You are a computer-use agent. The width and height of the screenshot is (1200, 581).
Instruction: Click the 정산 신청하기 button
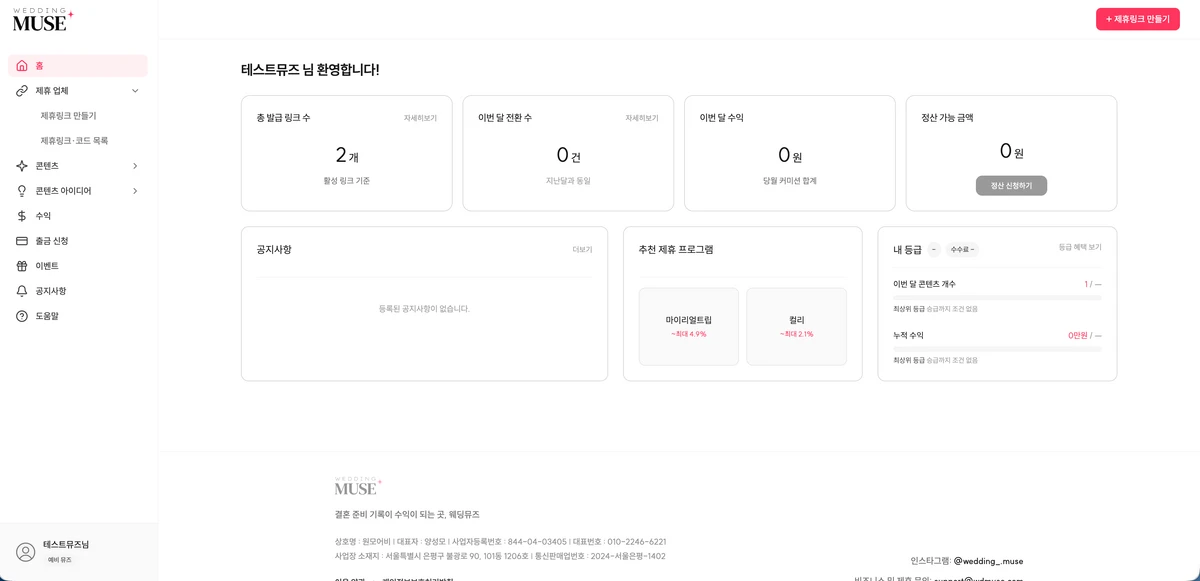(1011, 186)
